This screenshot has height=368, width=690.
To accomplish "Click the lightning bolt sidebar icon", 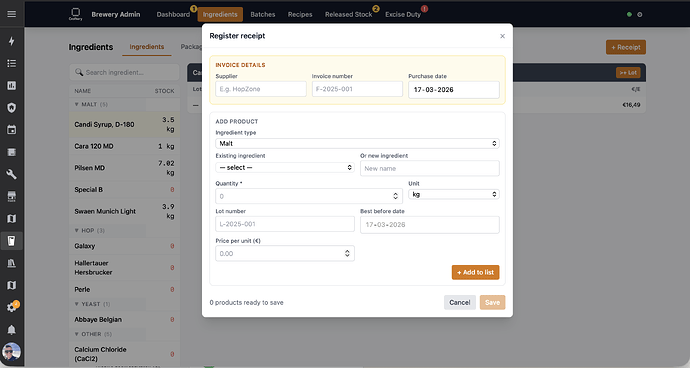I will tap(11, 41).
